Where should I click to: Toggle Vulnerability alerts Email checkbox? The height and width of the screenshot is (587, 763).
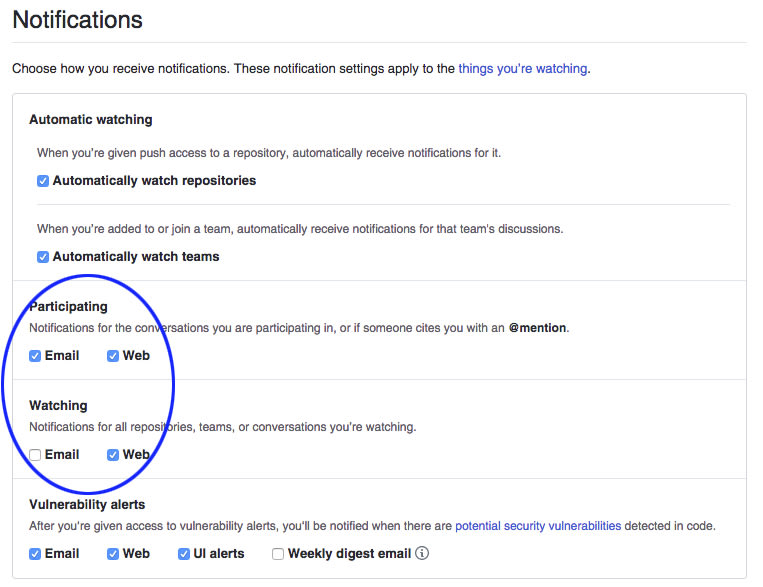click(35, 554)
